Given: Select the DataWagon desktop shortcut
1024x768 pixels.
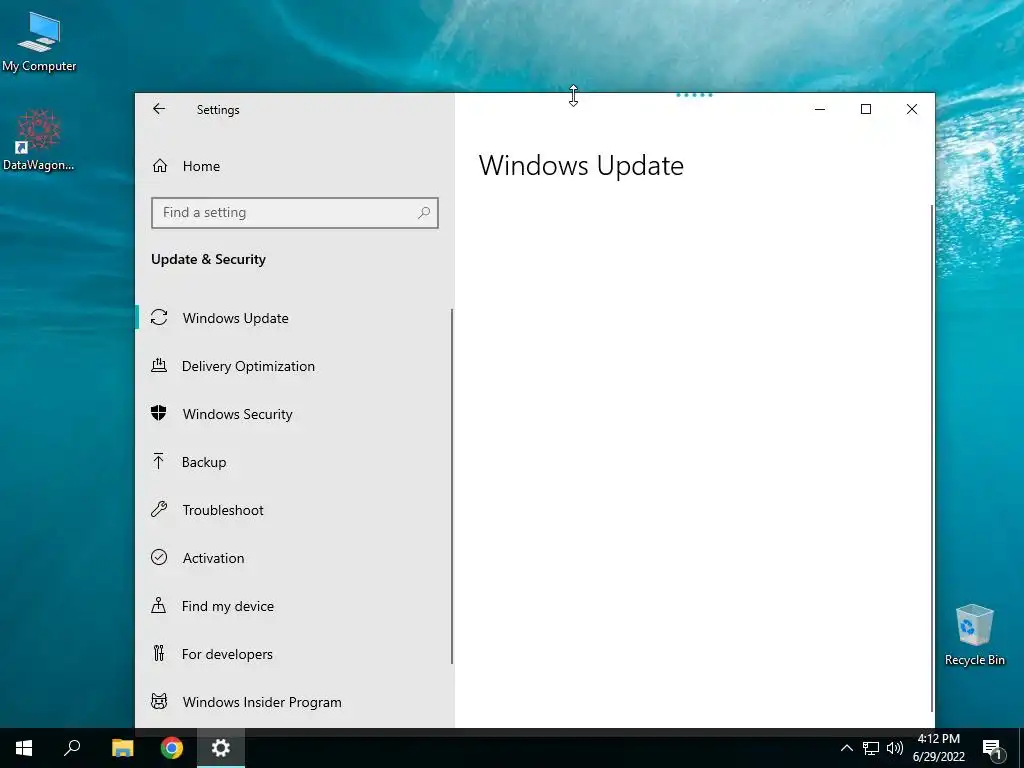Looking at the screenshot, I should (39, 140).
